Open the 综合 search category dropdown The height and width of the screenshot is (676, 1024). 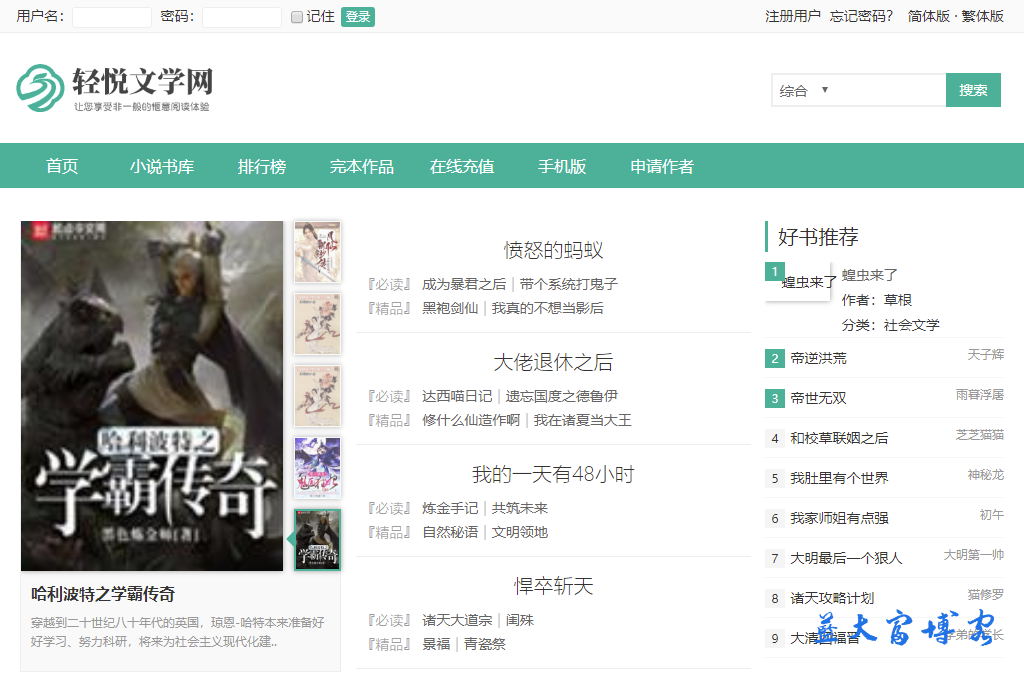tap(804, 90)
